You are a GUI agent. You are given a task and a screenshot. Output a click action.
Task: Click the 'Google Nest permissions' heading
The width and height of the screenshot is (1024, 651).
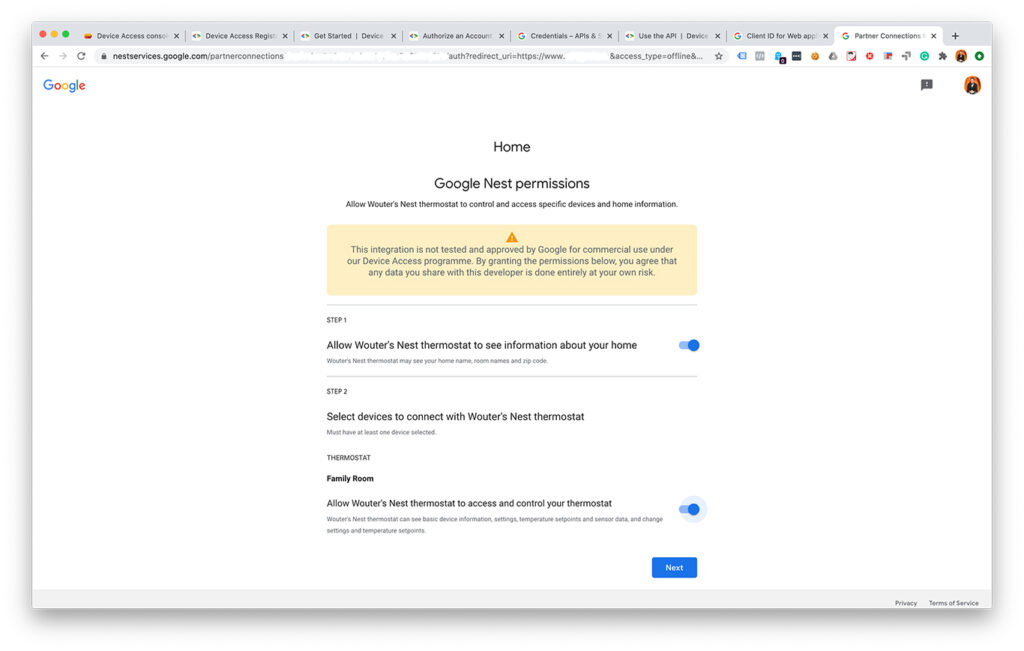tap(512, 183)
